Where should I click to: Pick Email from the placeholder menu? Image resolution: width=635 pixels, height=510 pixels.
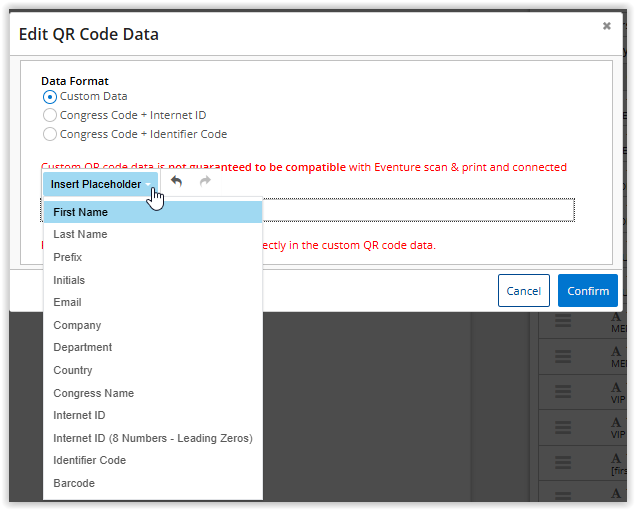67,302
